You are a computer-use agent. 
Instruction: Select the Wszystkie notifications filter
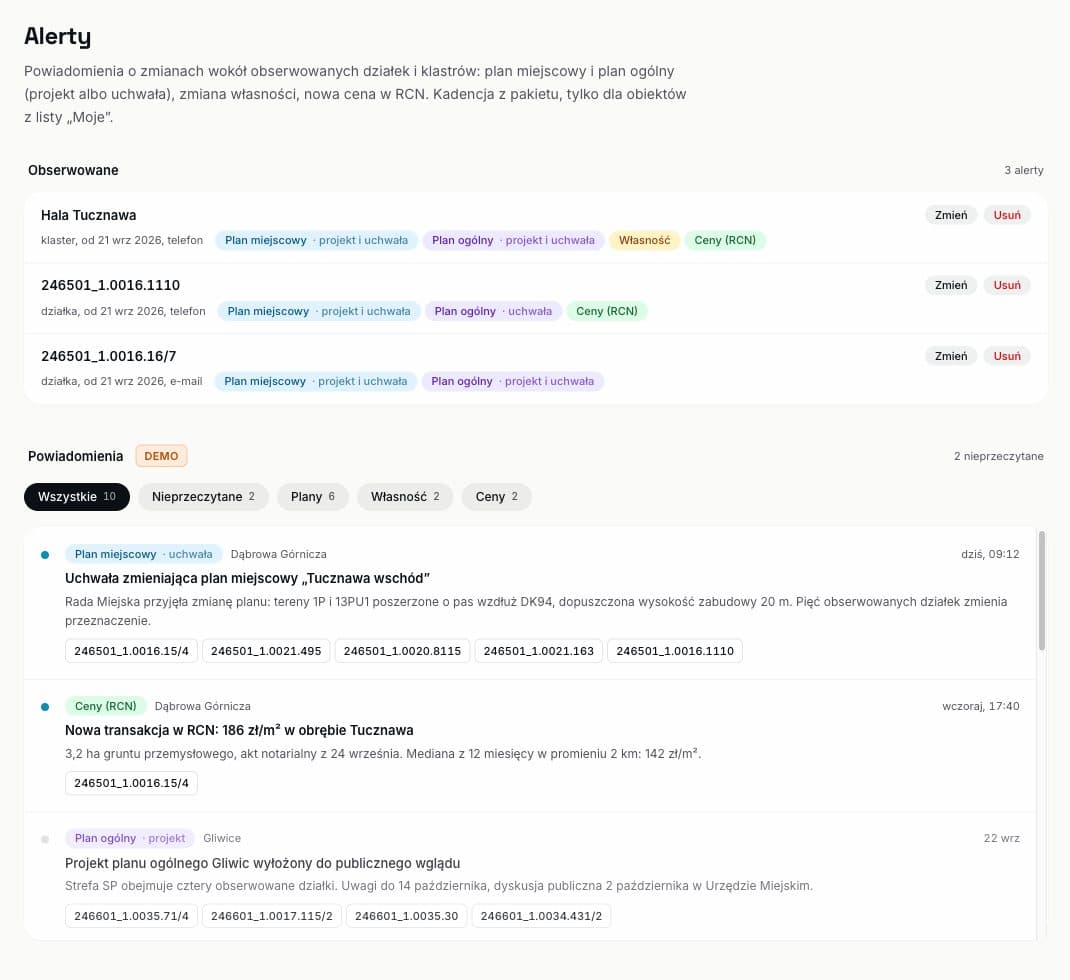(x=76, y=497)
